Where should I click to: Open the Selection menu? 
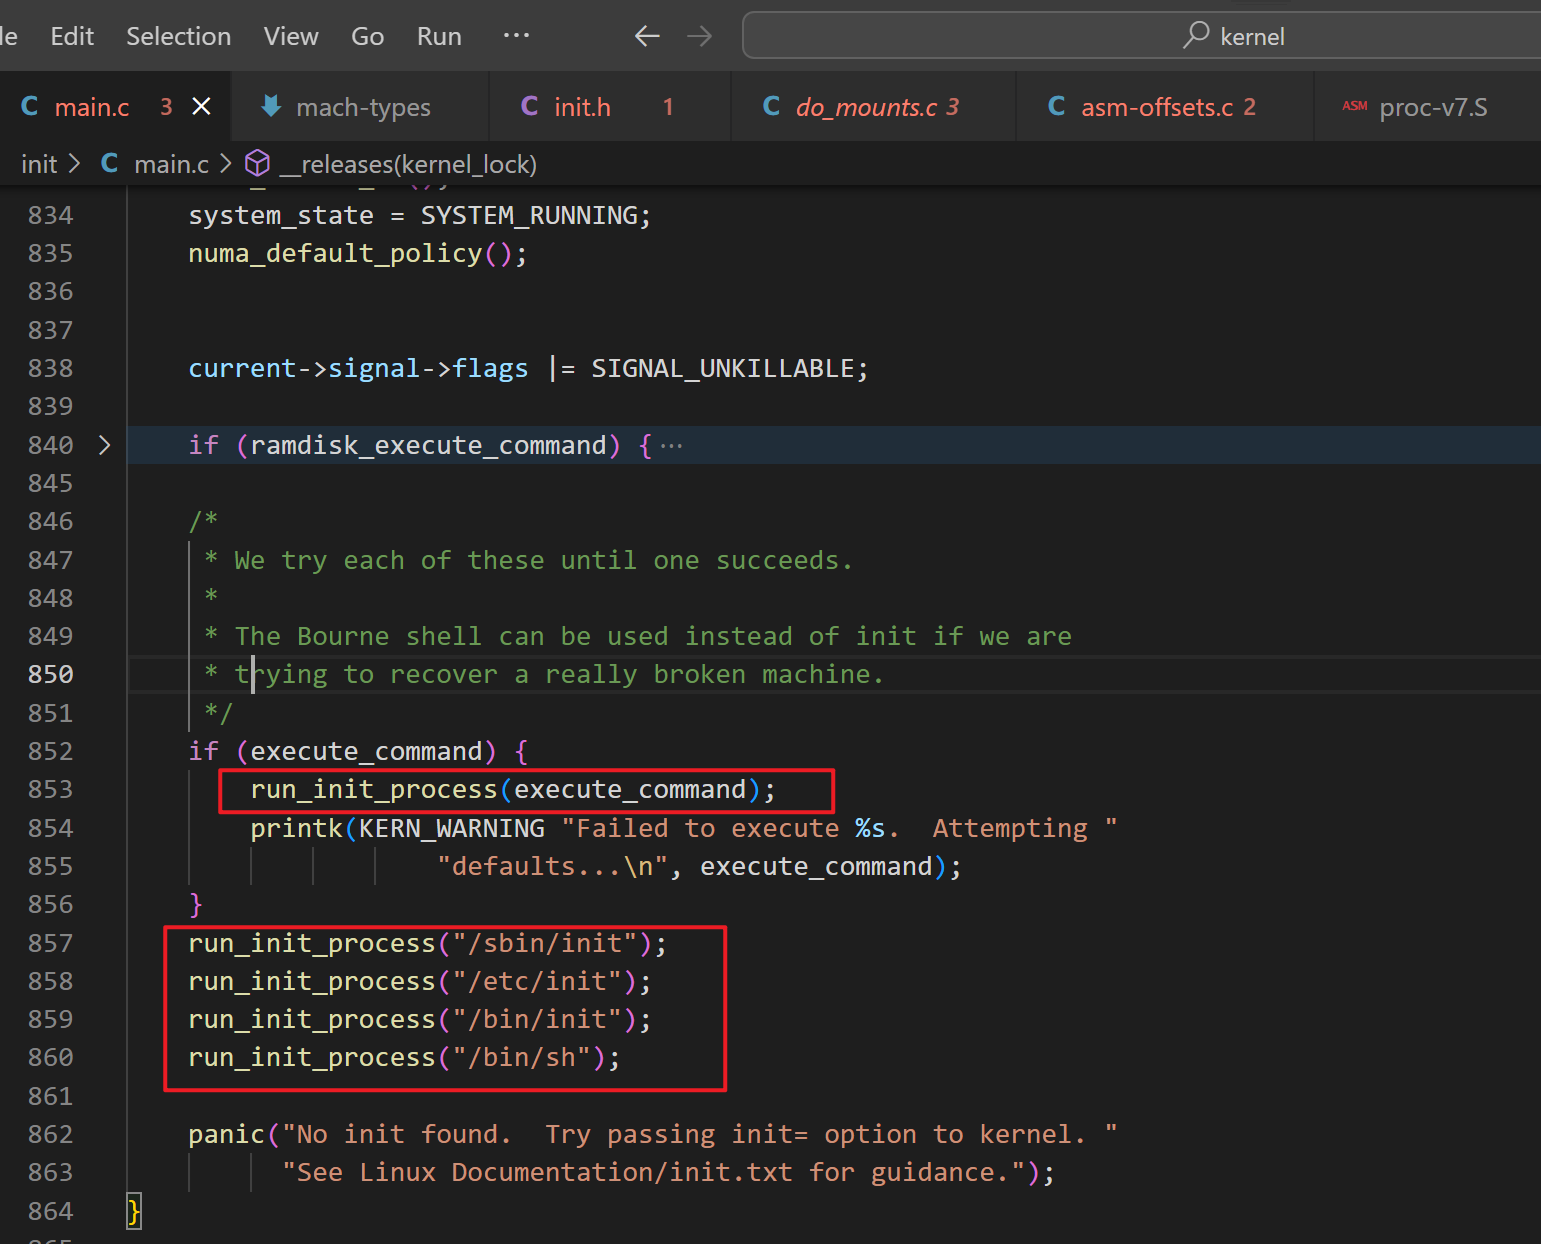click(178, 36)
